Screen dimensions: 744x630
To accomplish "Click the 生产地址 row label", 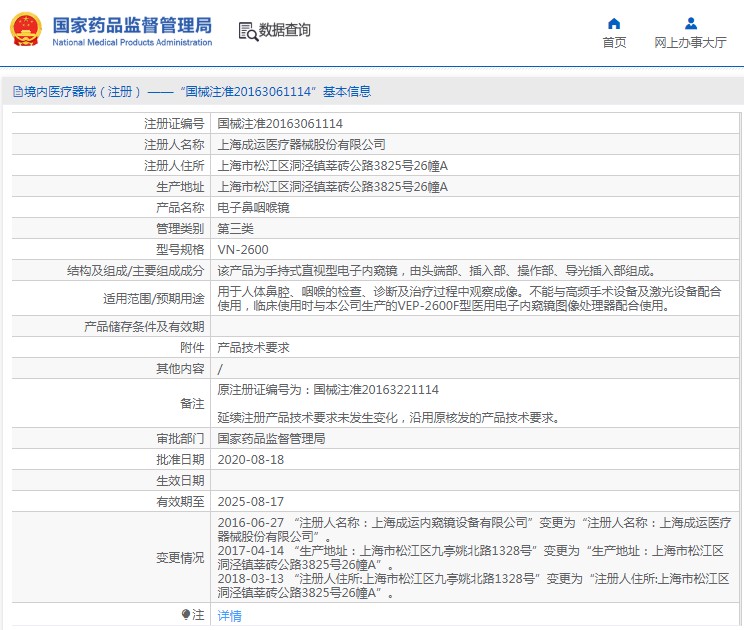I will pyautogui.click(x=180, y=187).
